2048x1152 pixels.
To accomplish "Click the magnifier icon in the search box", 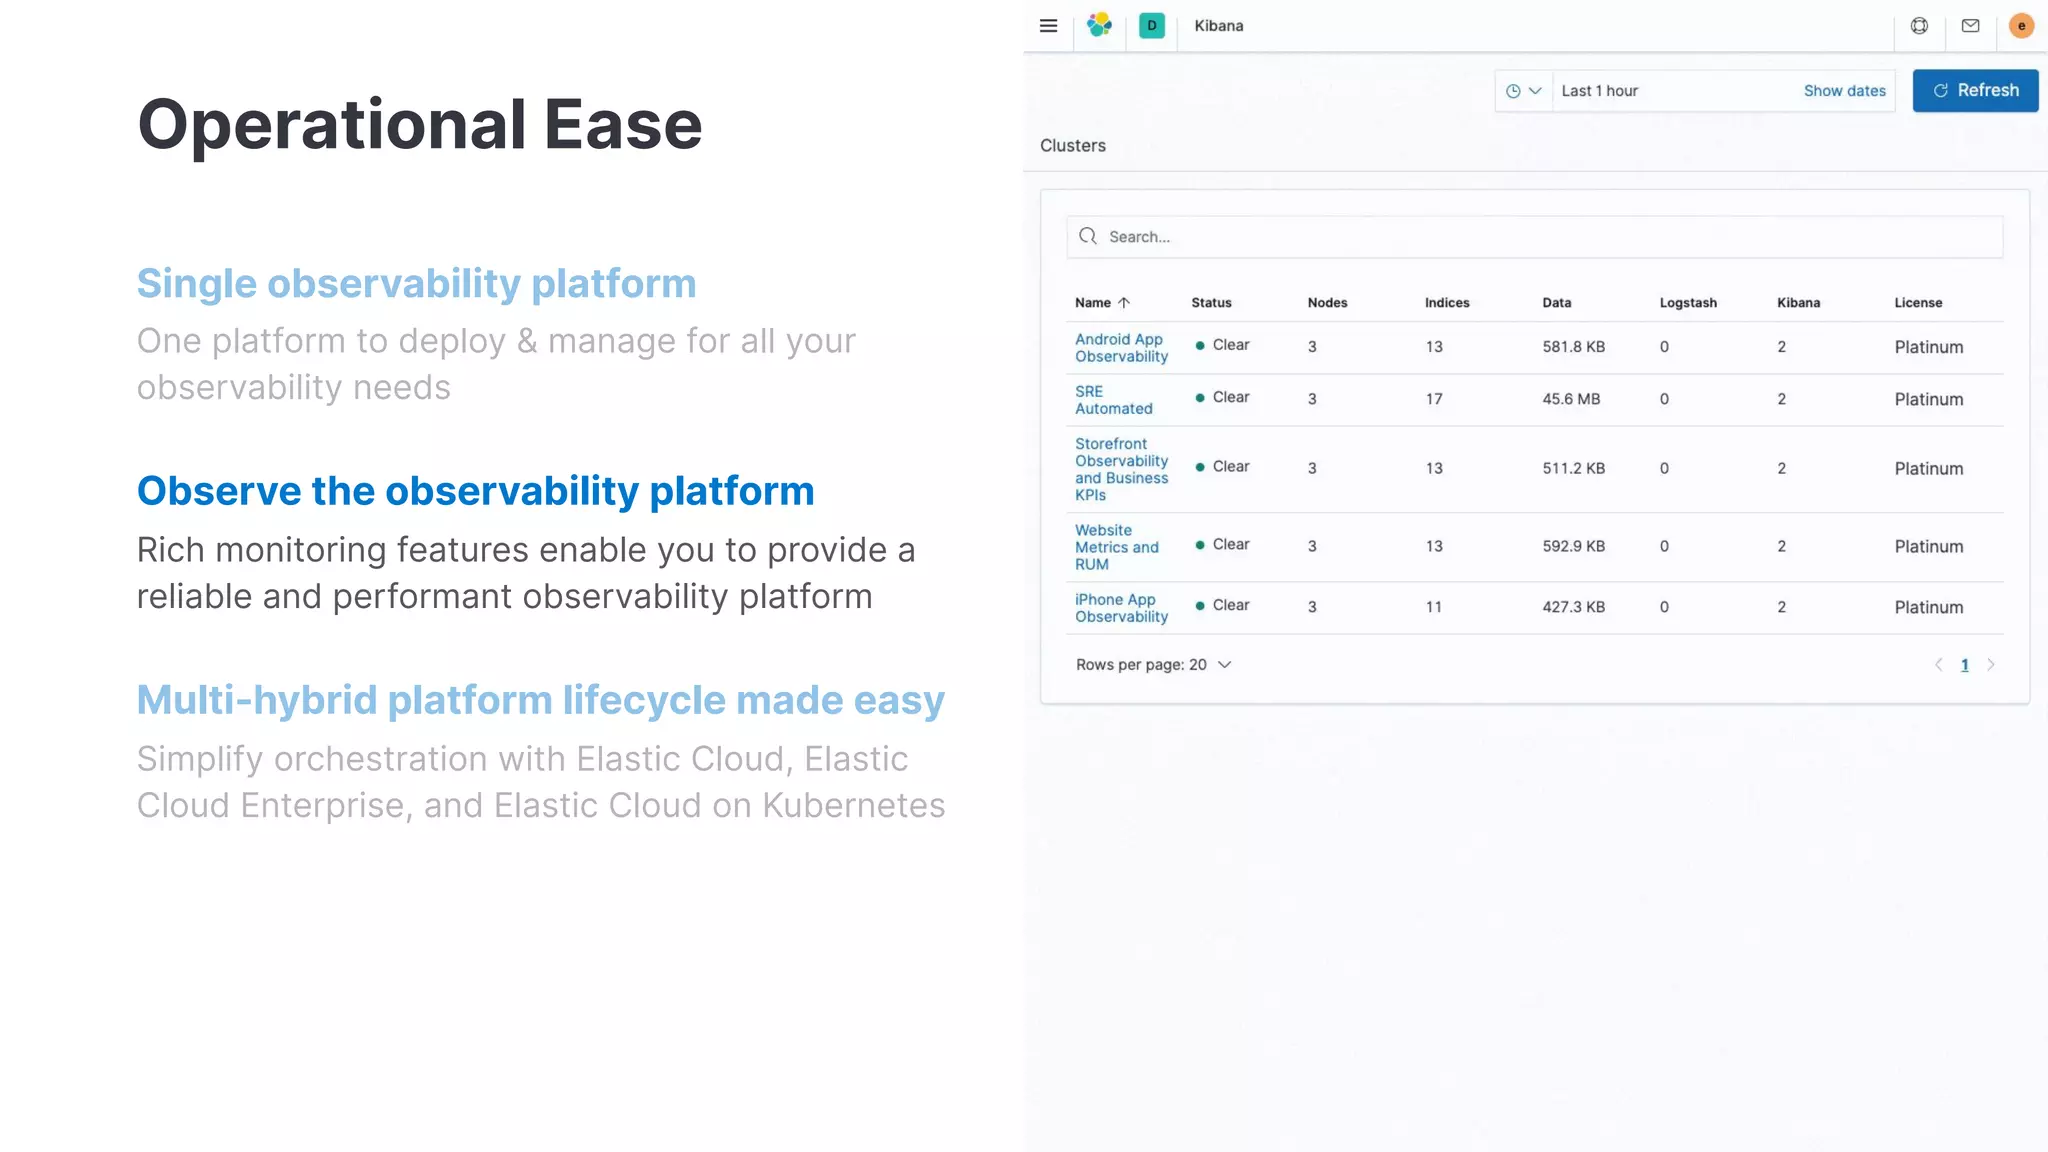I will pos(1088,237).
